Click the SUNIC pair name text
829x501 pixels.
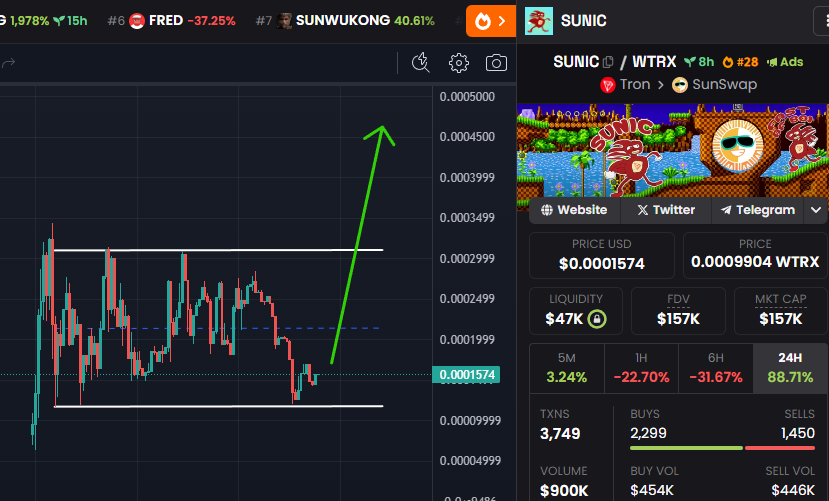point(576,62)
